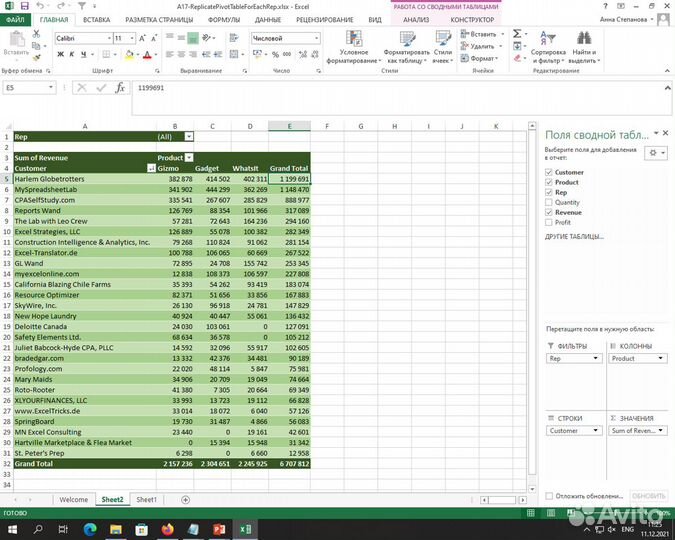Add a new sheet with plus icon
The width and height of the screenshot is (675, 540).
coord(186,500)
